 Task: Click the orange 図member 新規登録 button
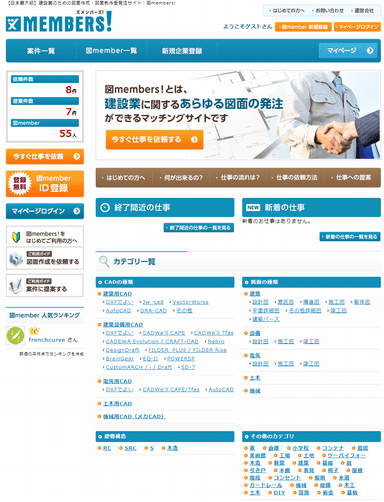(x=303, y=27)
